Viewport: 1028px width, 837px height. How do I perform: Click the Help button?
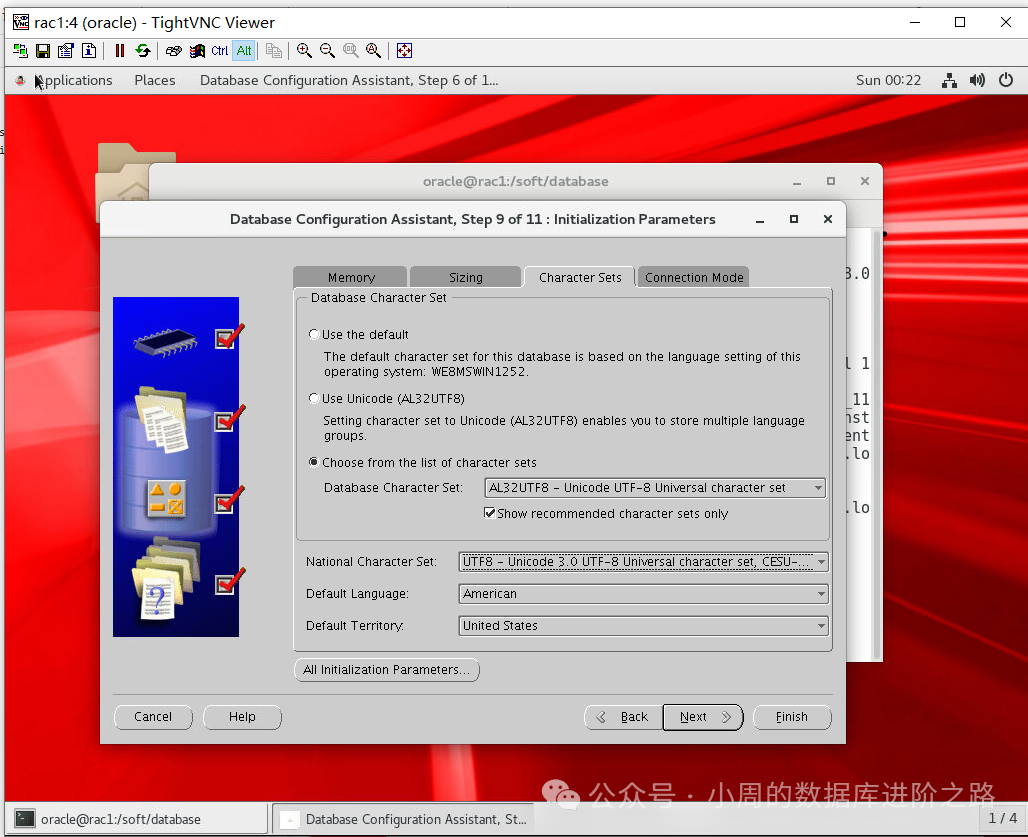tap(242, 716)
